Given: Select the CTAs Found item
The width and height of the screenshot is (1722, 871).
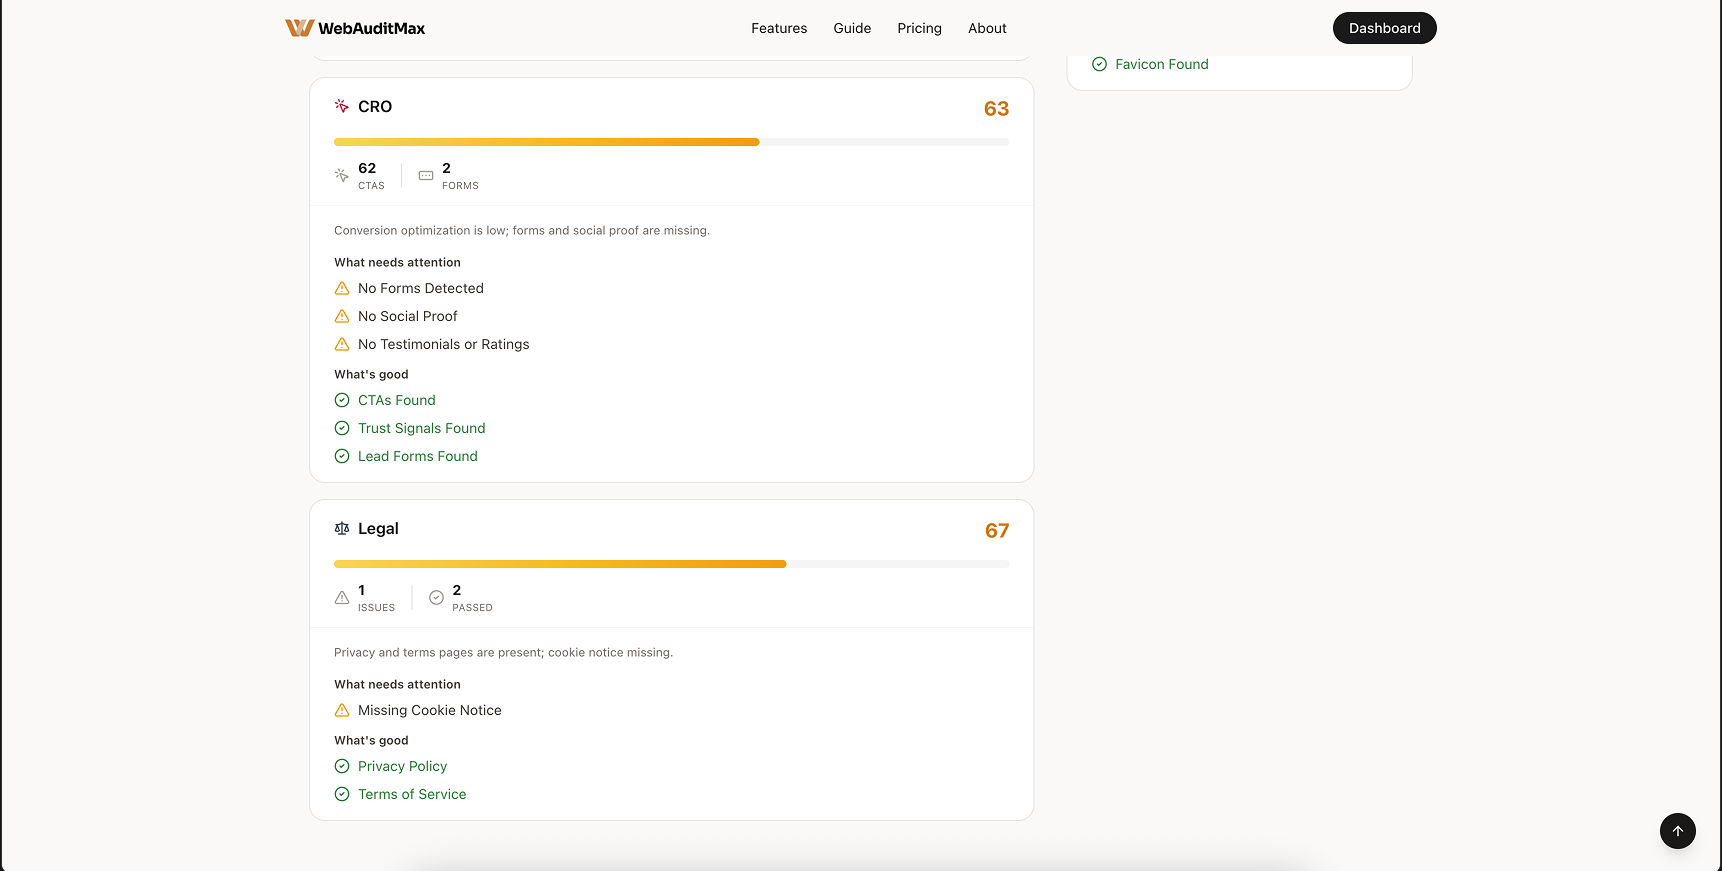Looking at the screenshot, I should tap(397, 400).
